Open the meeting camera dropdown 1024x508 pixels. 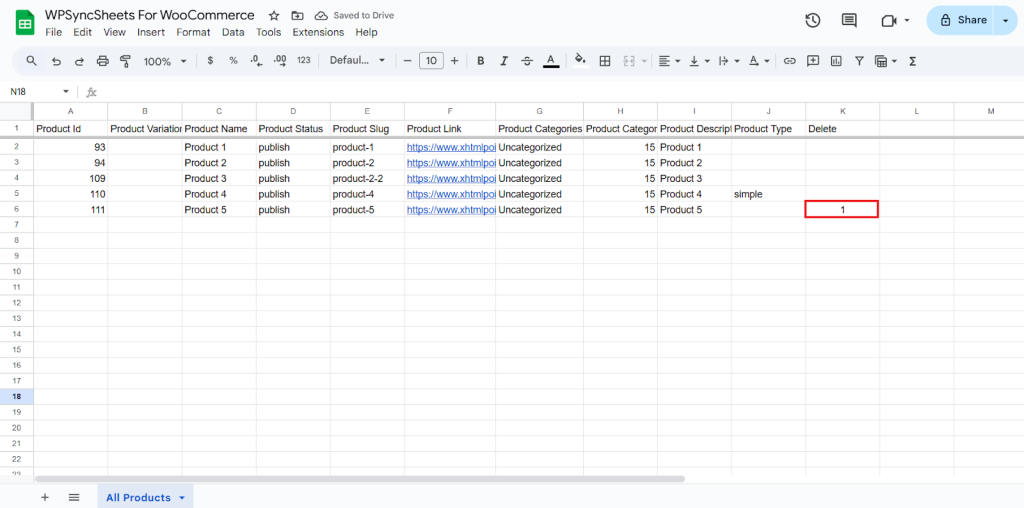pos(907,21)
